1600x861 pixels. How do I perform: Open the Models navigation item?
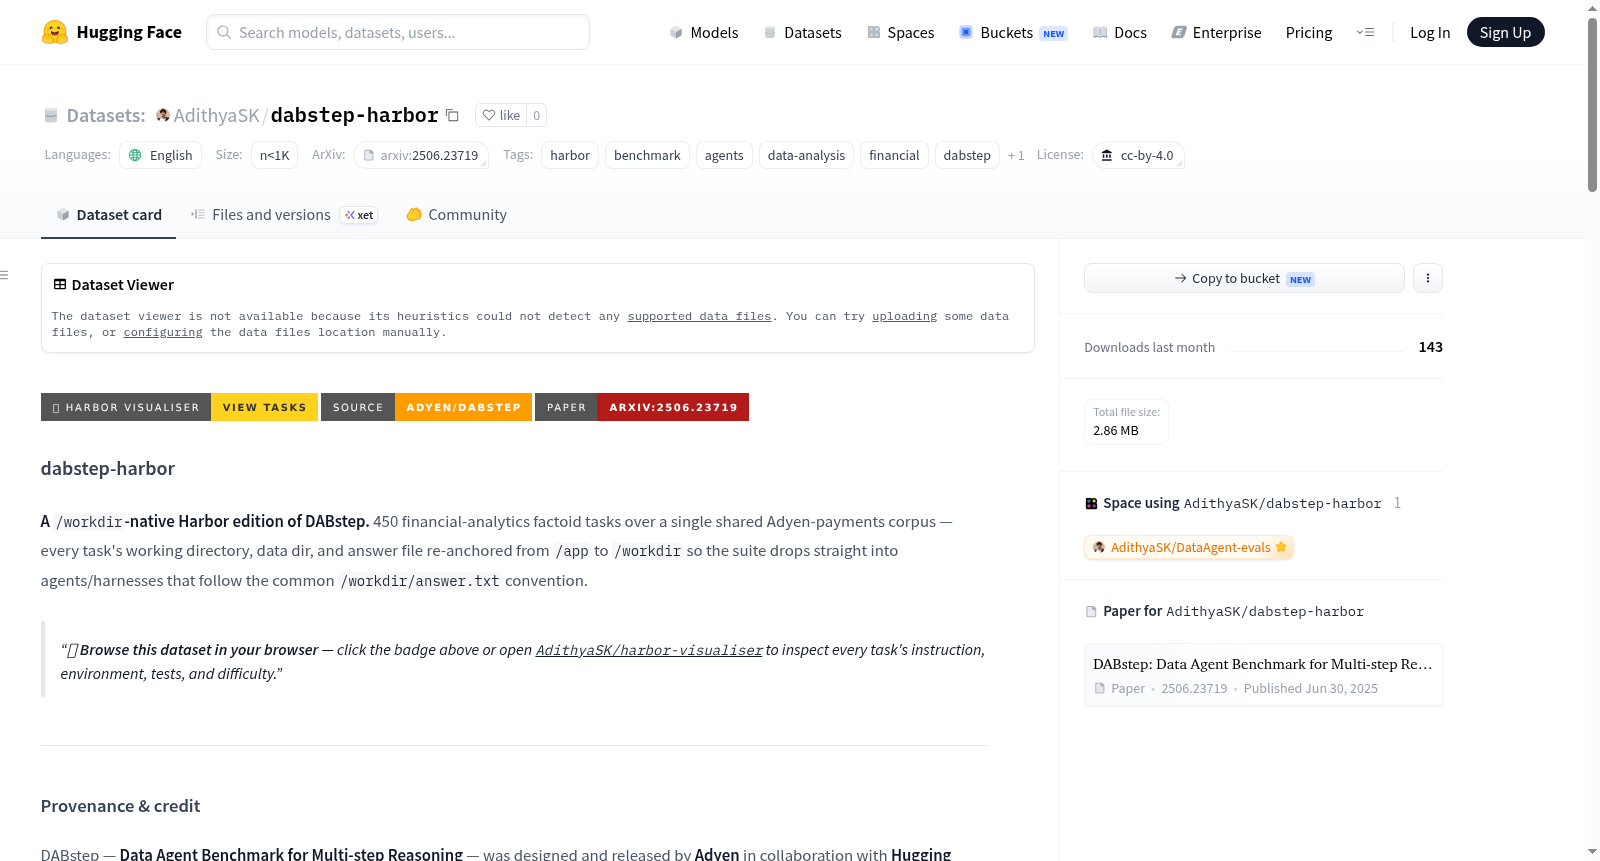tap(704, 32)
